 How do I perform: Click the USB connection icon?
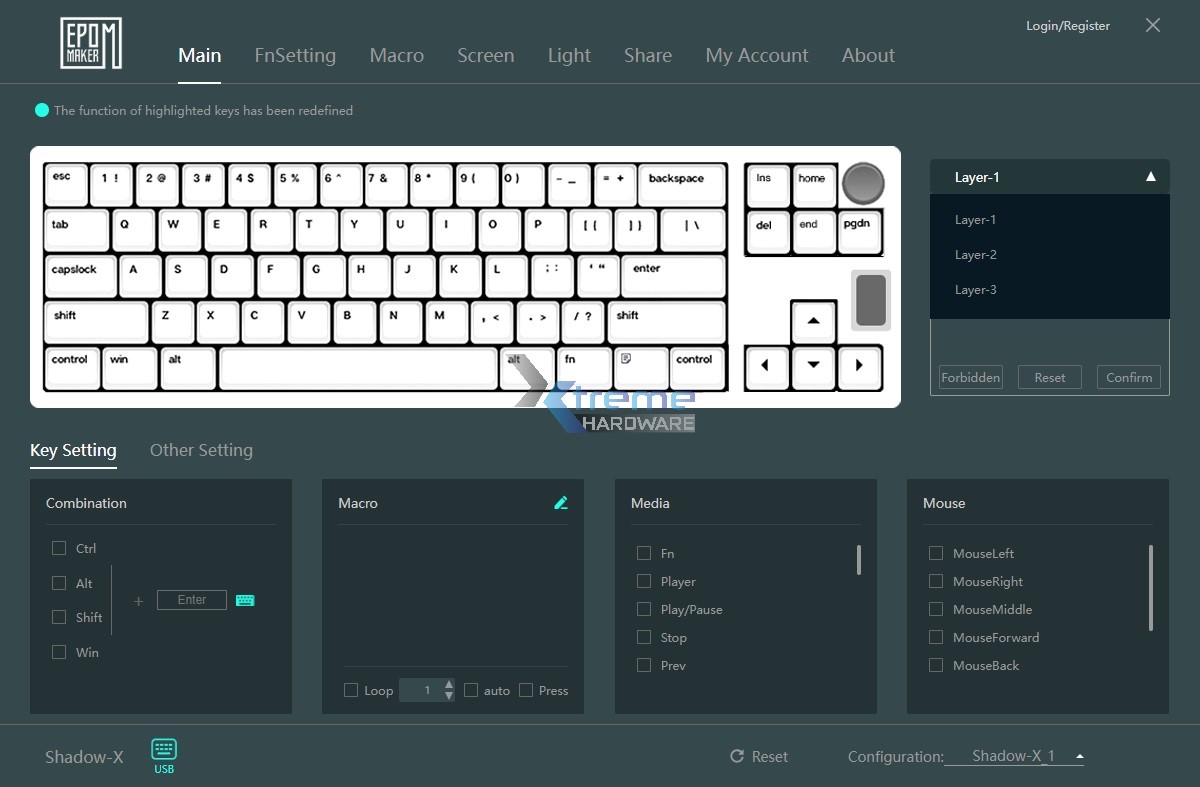[164, 750]
